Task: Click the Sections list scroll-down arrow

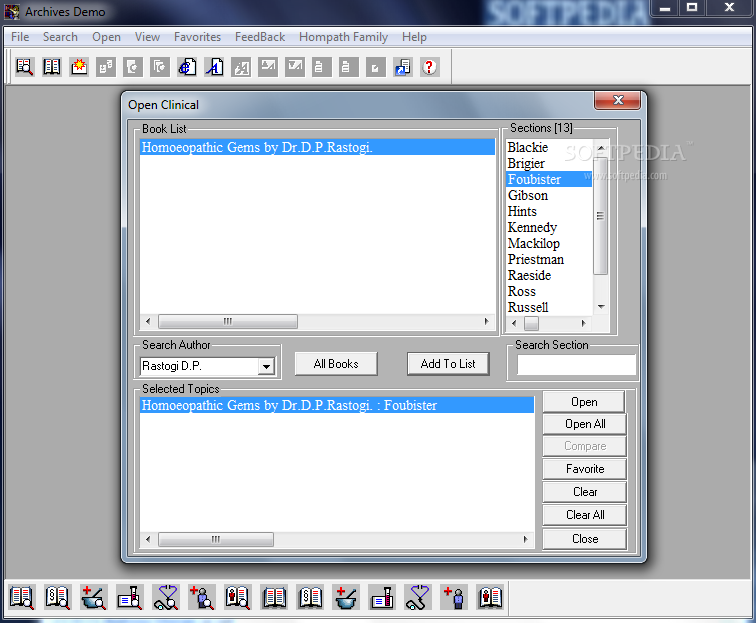Action: point(601,307)
